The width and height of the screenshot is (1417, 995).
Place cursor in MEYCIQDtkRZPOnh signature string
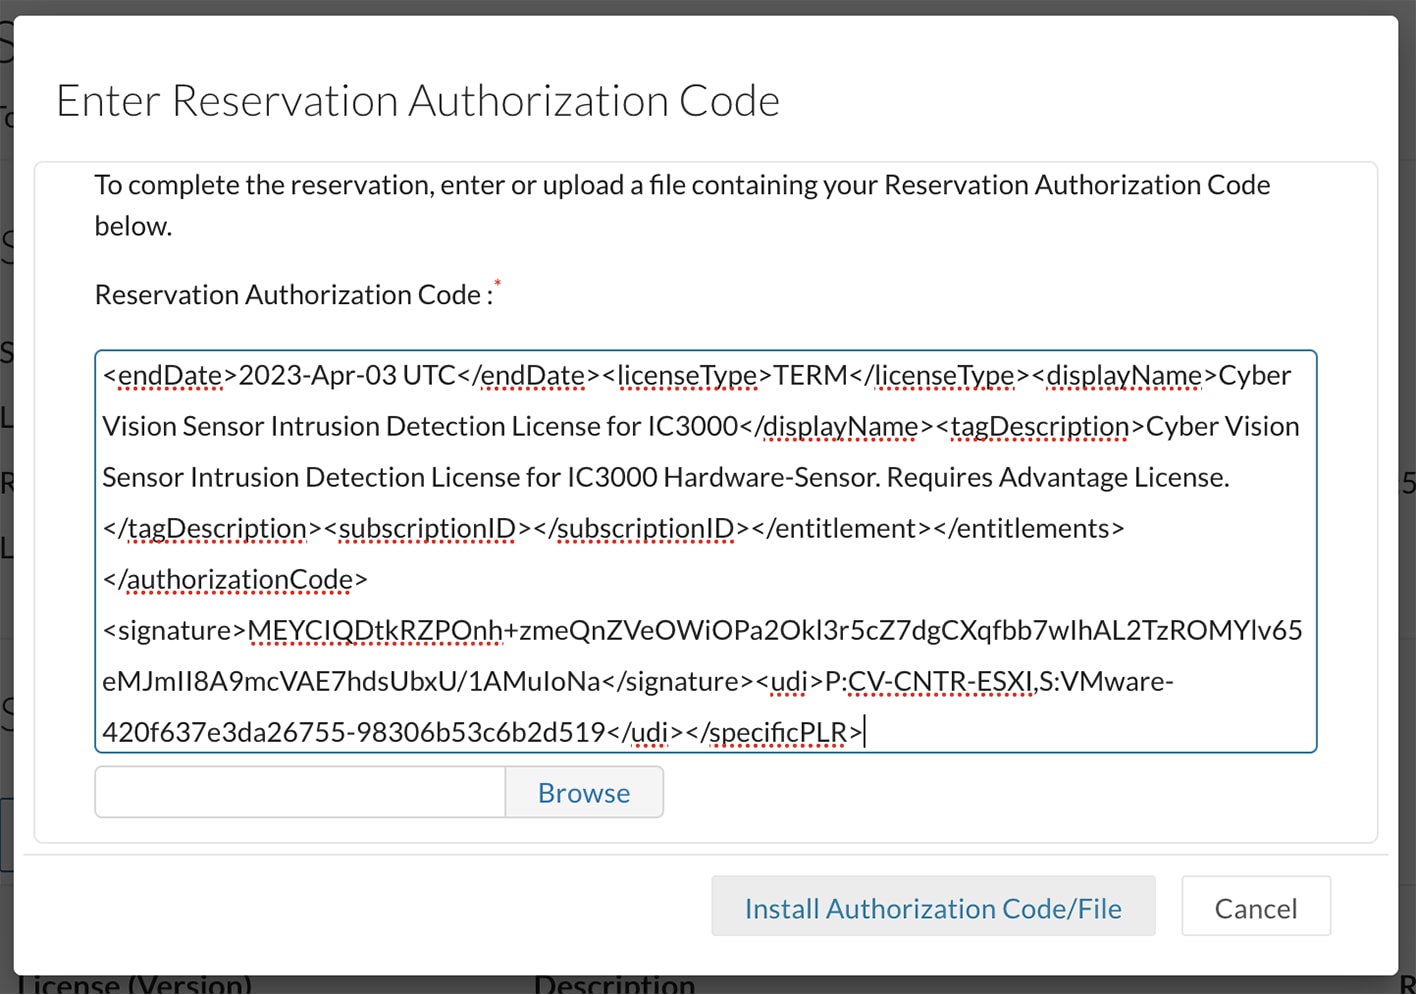pos(375,631)
